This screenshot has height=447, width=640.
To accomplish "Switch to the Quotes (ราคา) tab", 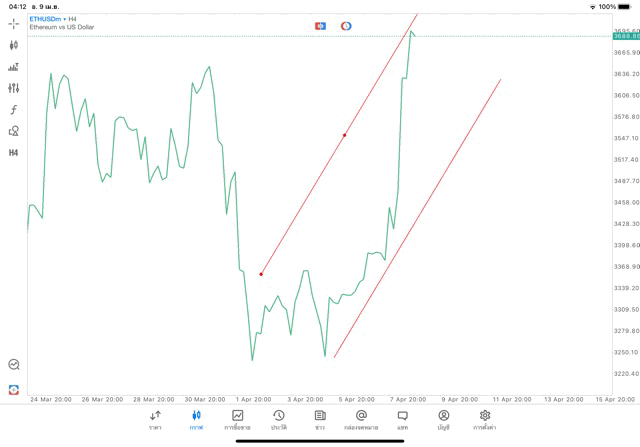I will (155, 420).
